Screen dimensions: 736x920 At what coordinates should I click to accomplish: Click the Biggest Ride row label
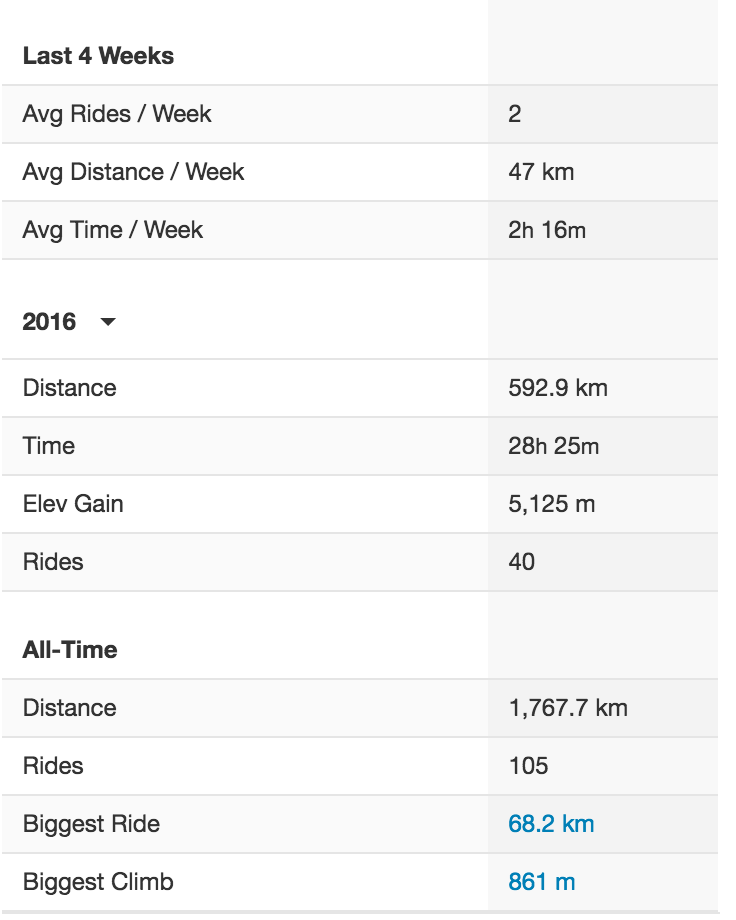91,824
